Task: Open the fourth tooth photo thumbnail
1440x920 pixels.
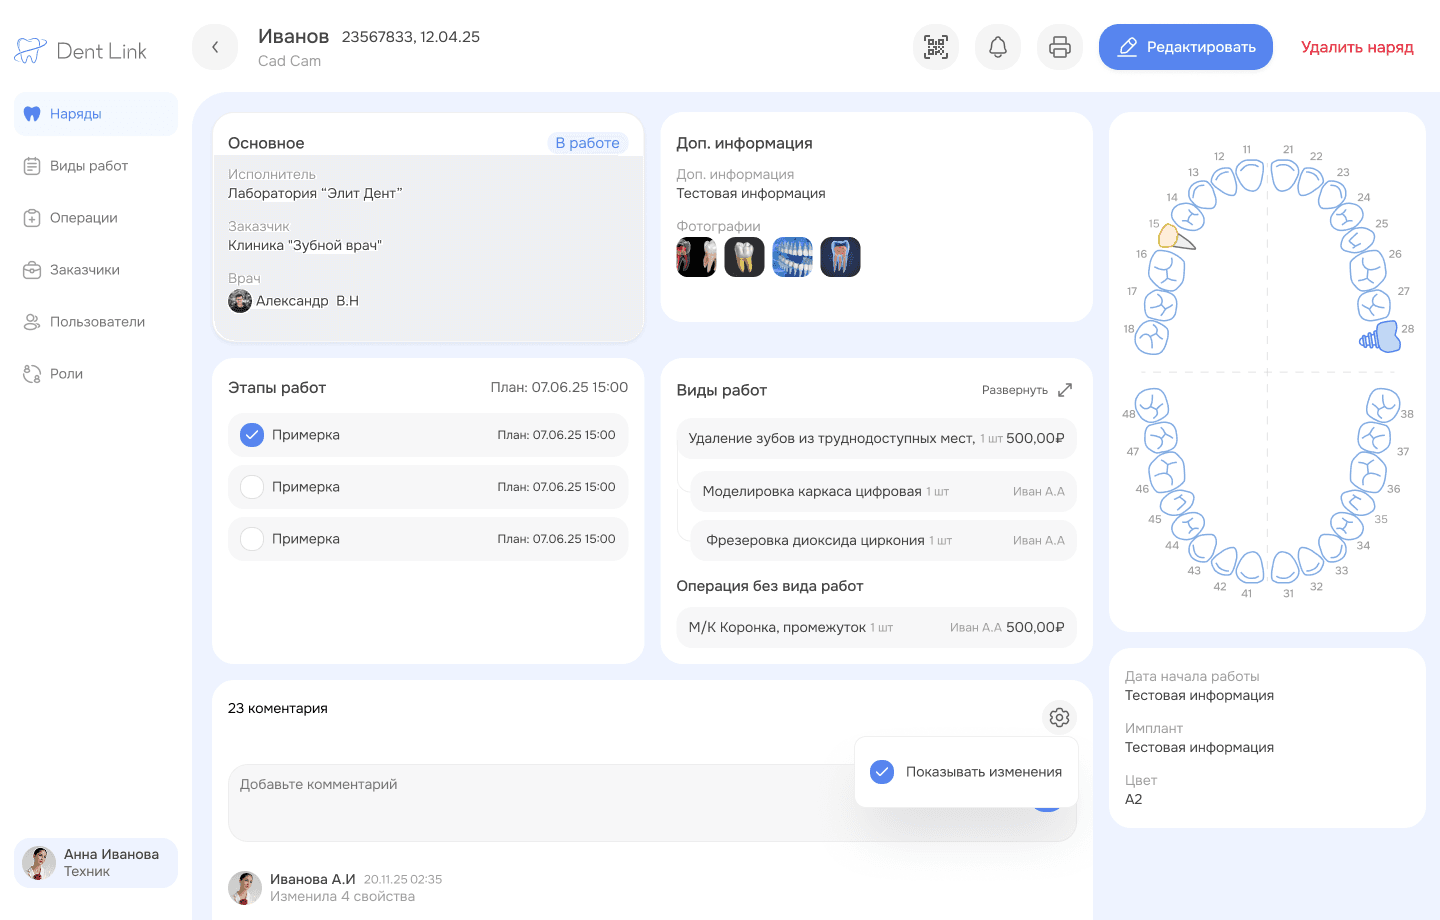Action: coord(840,257)
